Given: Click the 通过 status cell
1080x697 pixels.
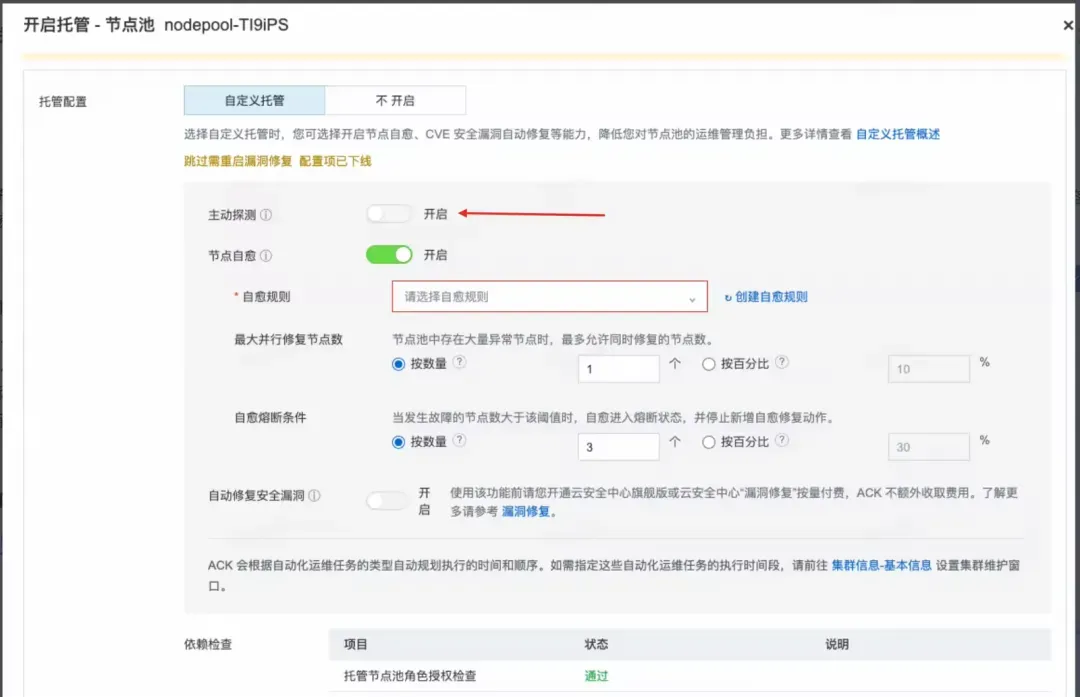Looking at the screenshot, I should click(596, 676).
